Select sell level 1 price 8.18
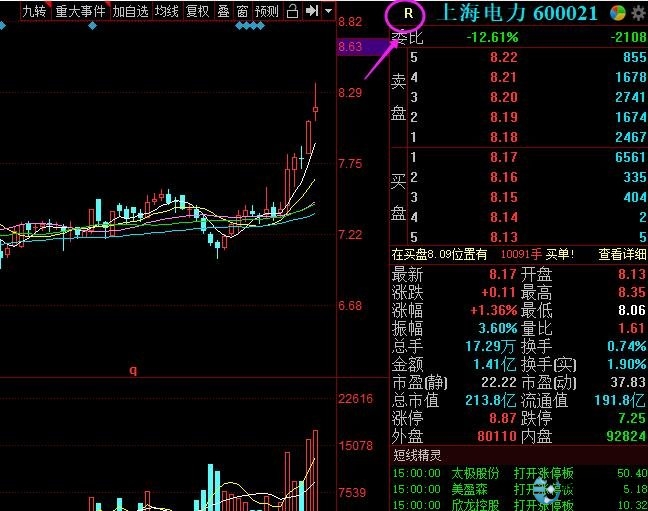The height and width of the screenshot is (511, 648). click(x=504, y=137)
